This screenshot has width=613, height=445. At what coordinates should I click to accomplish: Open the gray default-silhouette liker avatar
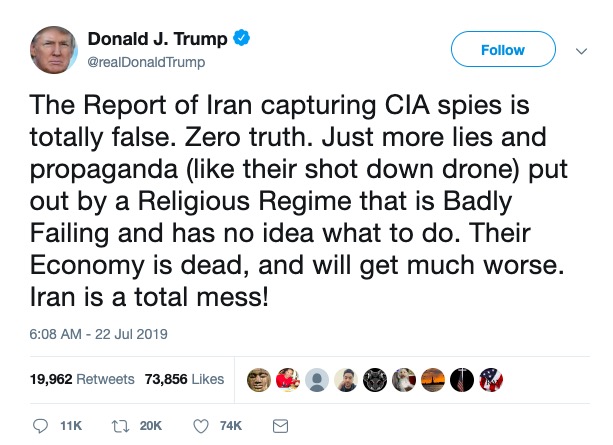(316, 380)
